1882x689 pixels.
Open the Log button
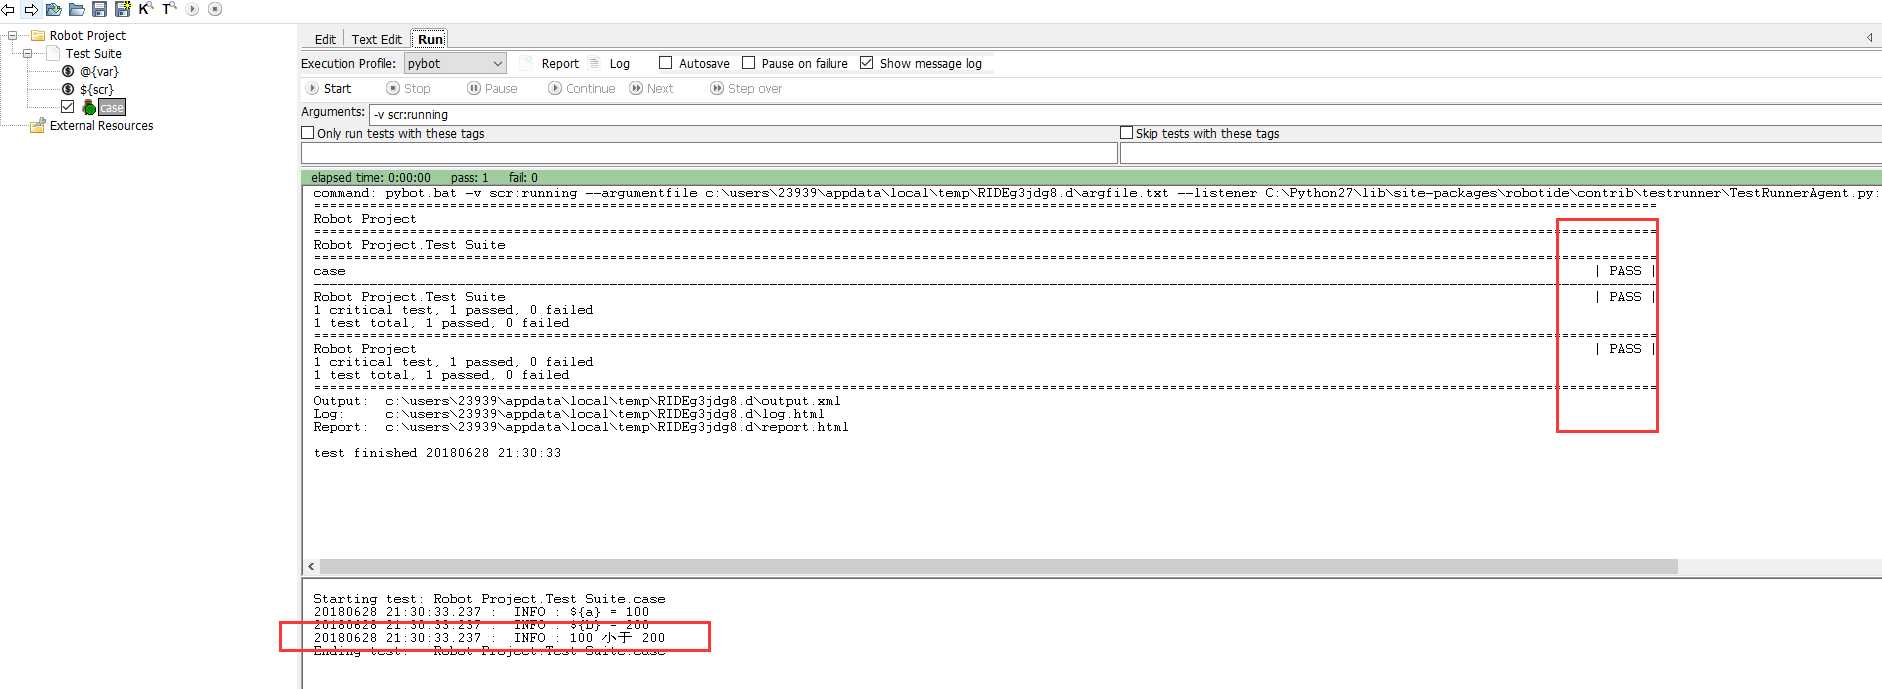609,63
